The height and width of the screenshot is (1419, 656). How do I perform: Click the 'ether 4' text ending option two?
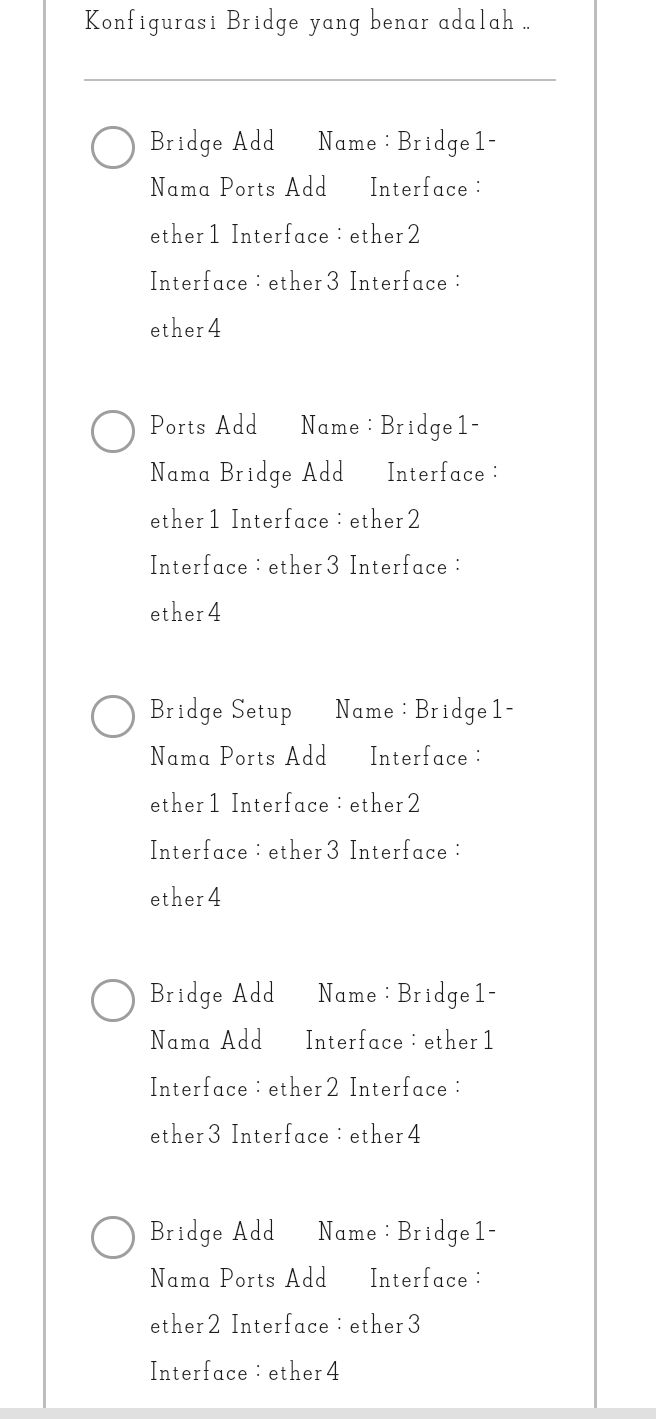coord(186,613)
